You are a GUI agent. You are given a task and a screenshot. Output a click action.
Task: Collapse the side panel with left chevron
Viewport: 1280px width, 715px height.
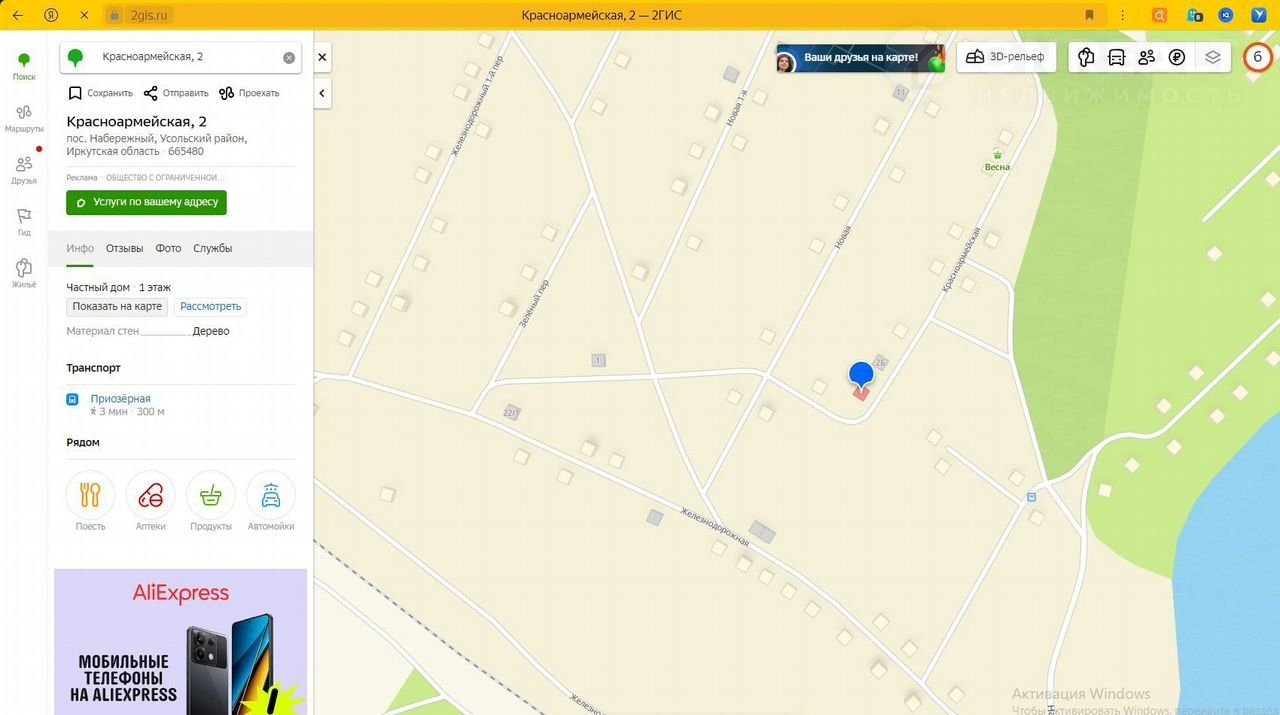(322, 93)
